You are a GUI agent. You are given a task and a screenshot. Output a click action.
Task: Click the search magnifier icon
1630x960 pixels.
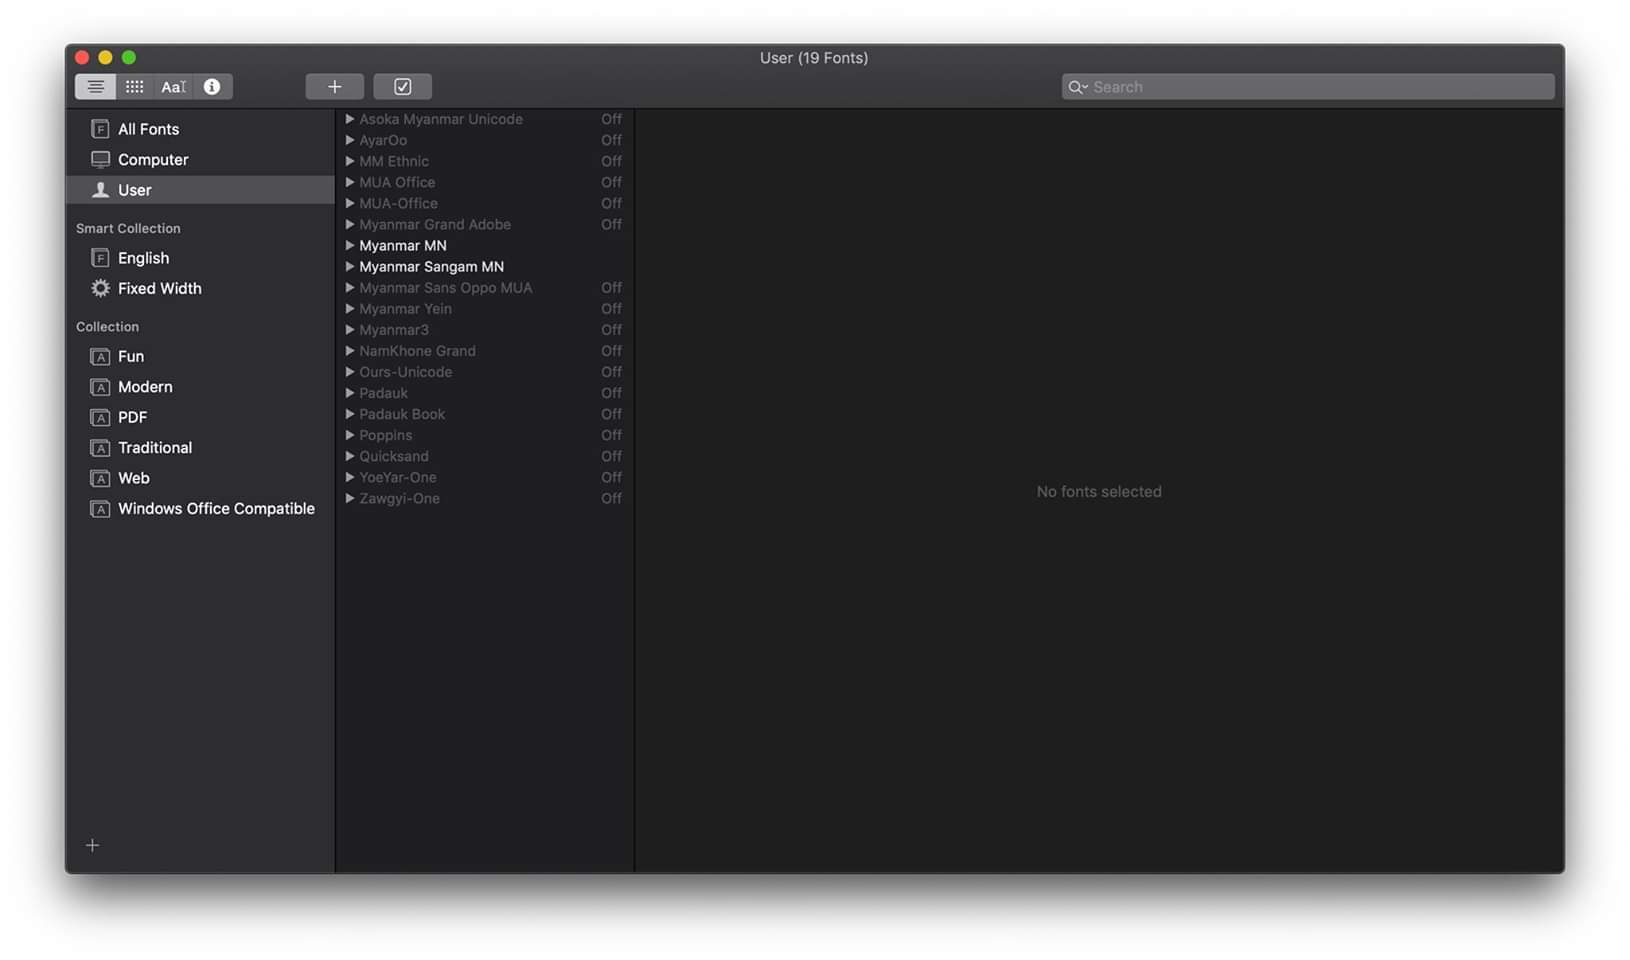[1077, 87]
